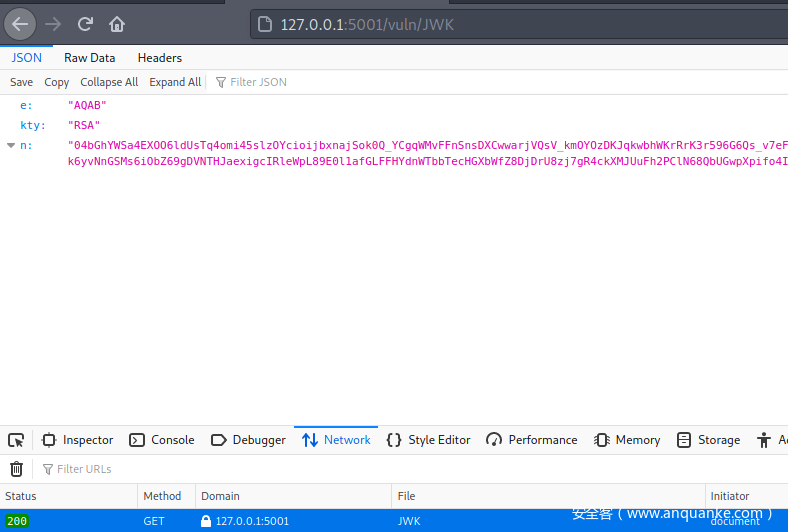Open the Headers tab
788x532 pixels.
[160, 58]
